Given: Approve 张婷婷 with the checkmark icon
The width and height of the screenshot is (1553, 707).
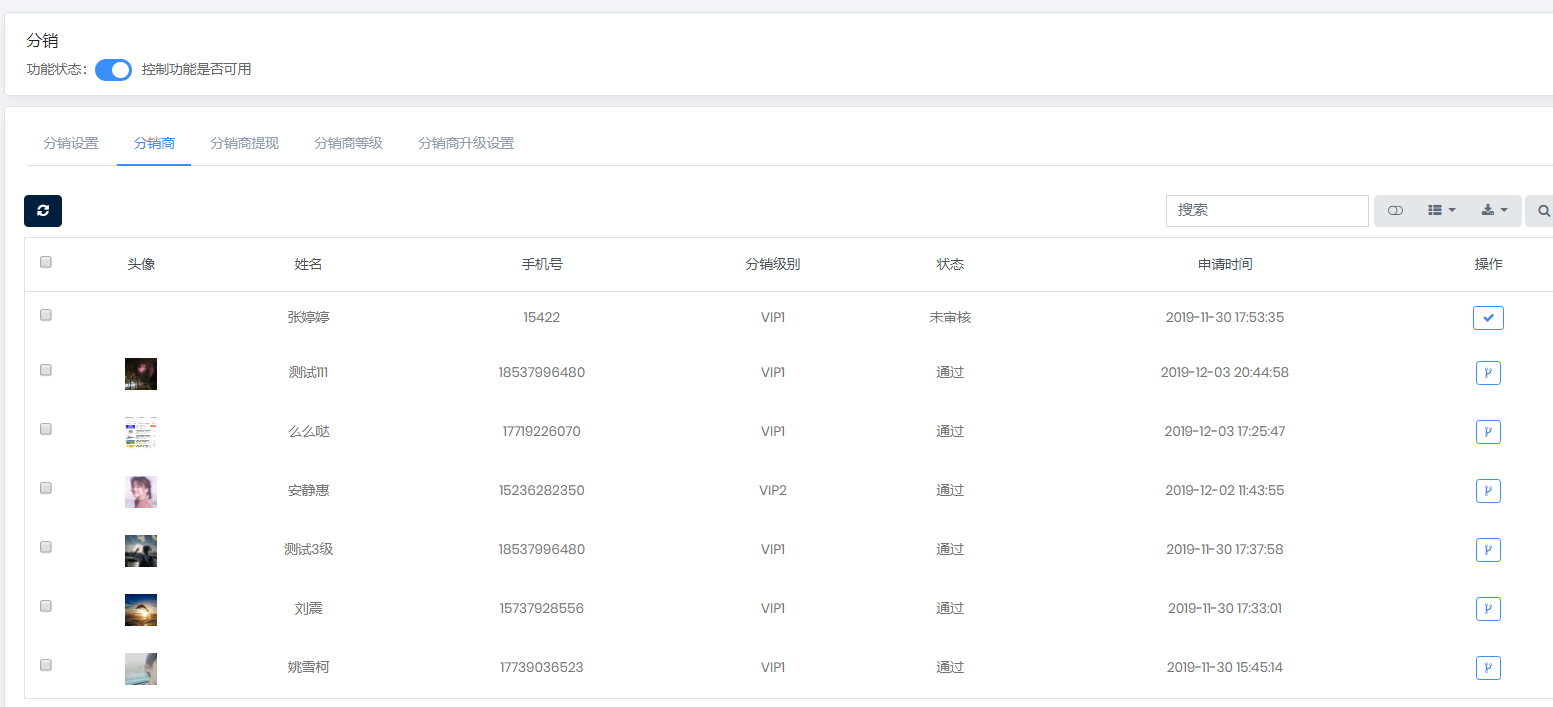Looking at the screenshot, I should (1488, 318).
